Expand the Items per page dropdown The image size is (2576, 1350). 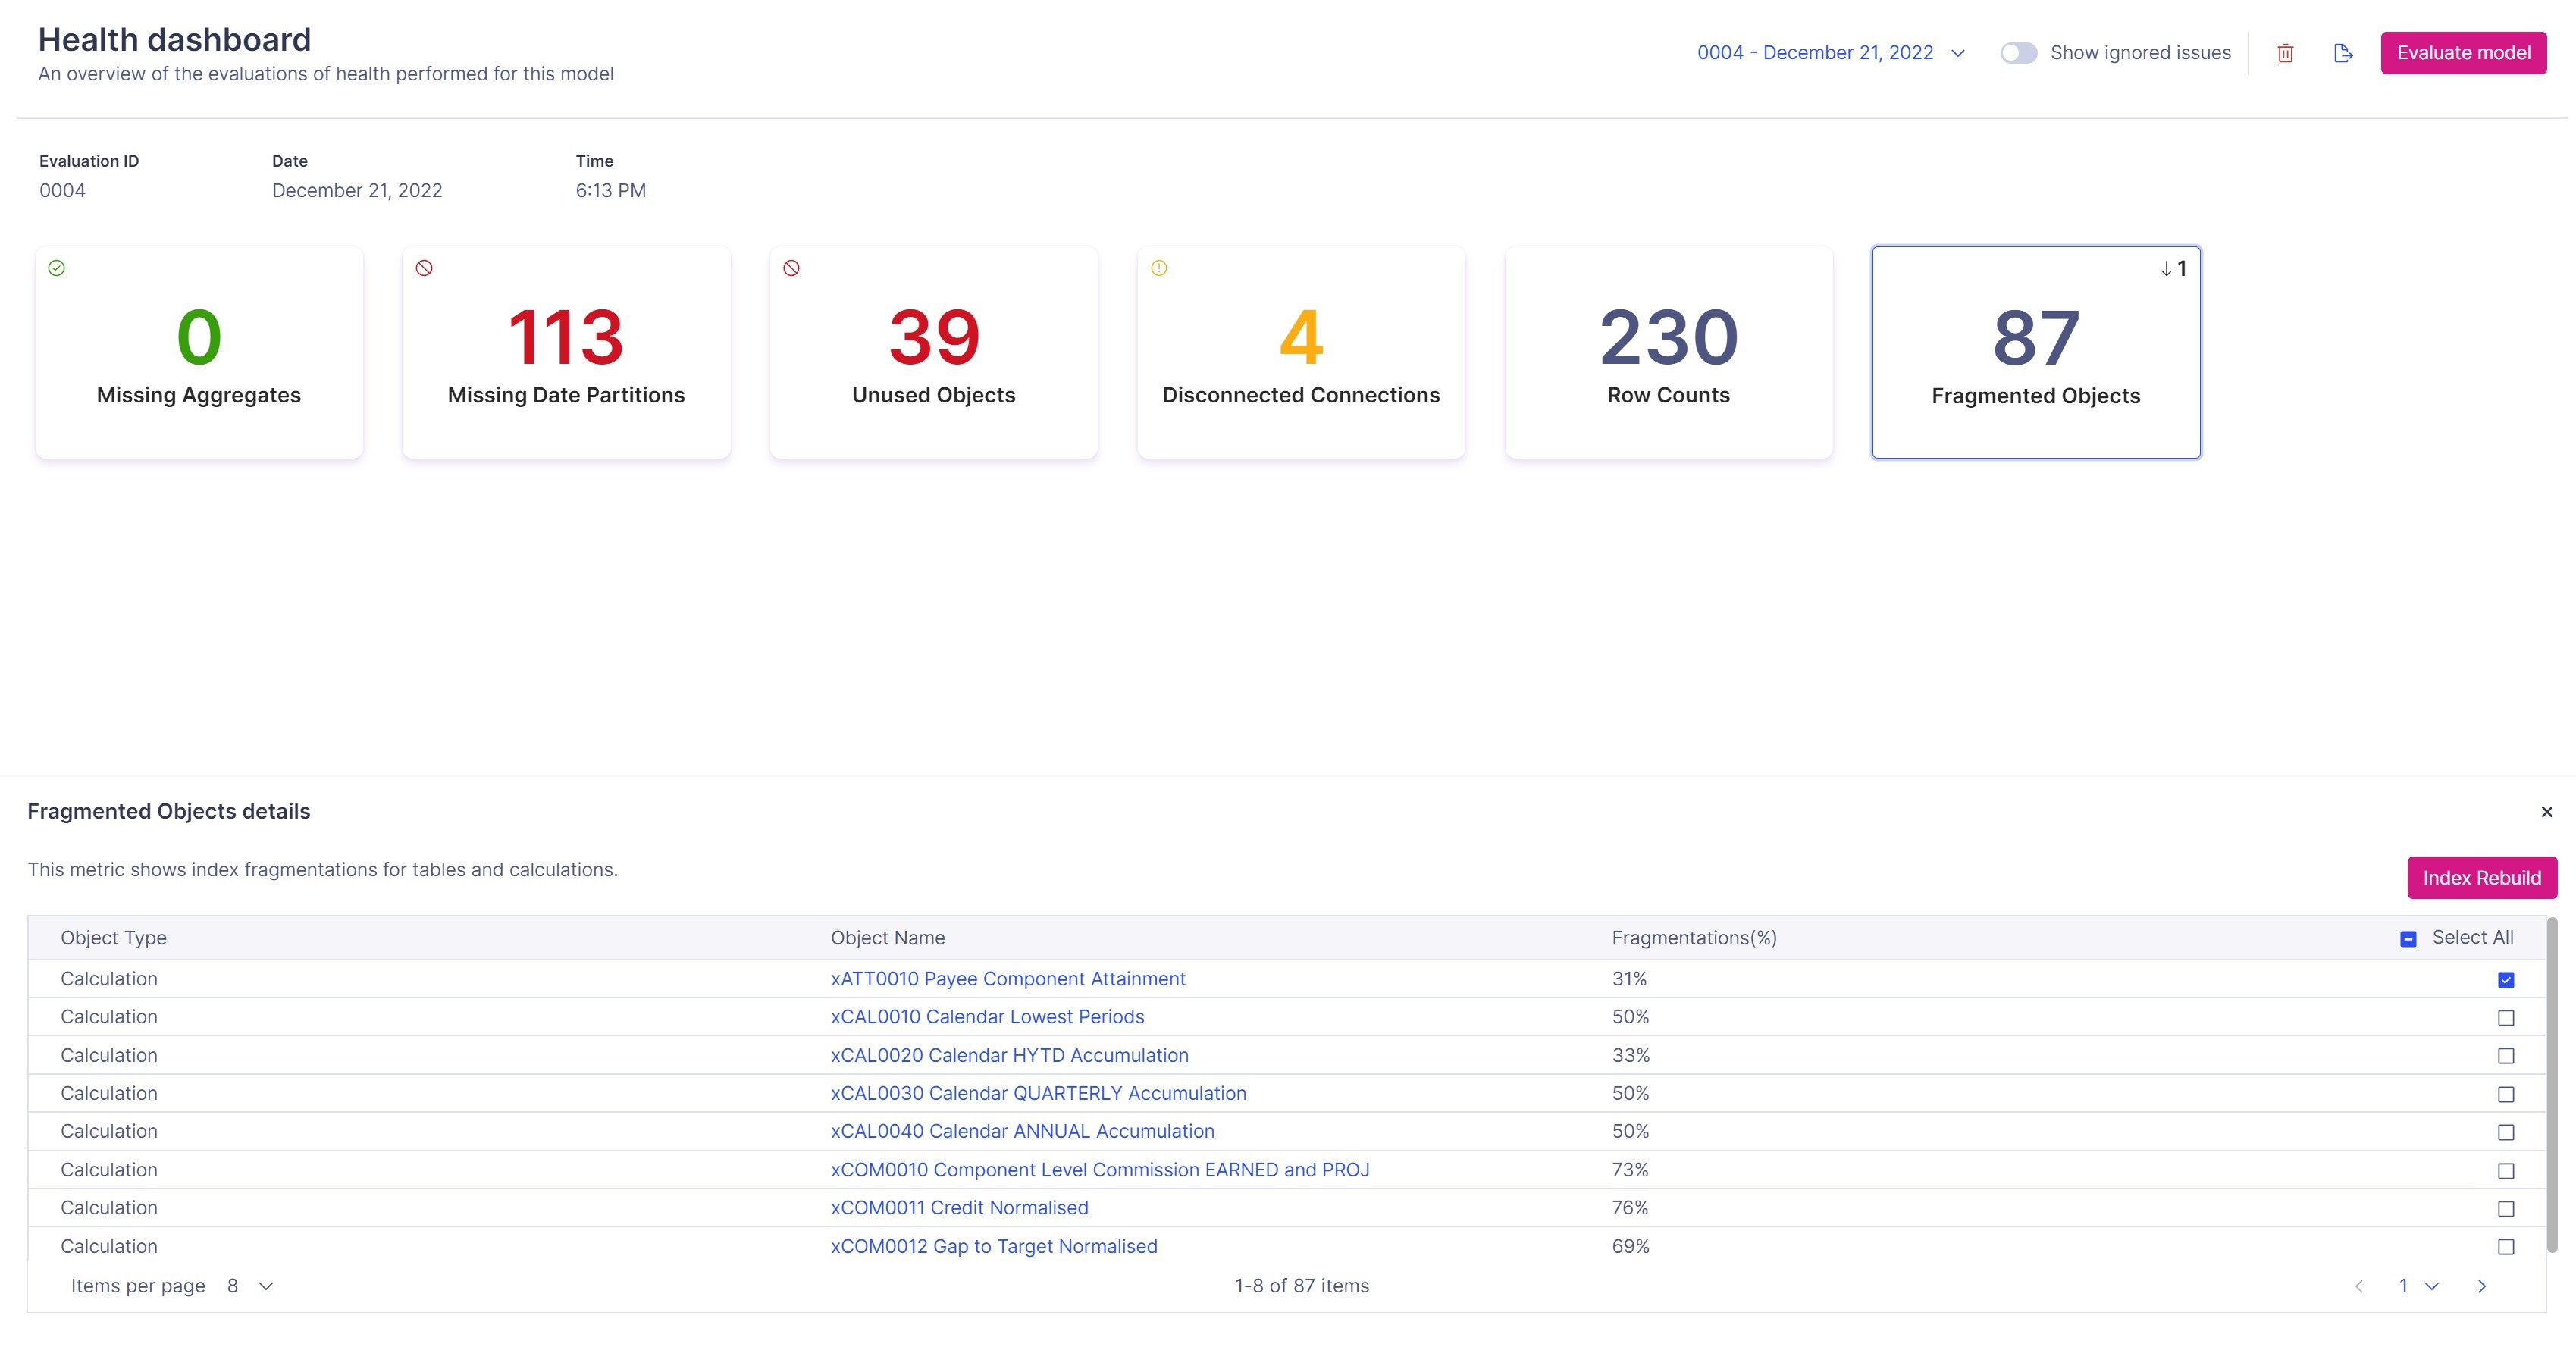250,1286
